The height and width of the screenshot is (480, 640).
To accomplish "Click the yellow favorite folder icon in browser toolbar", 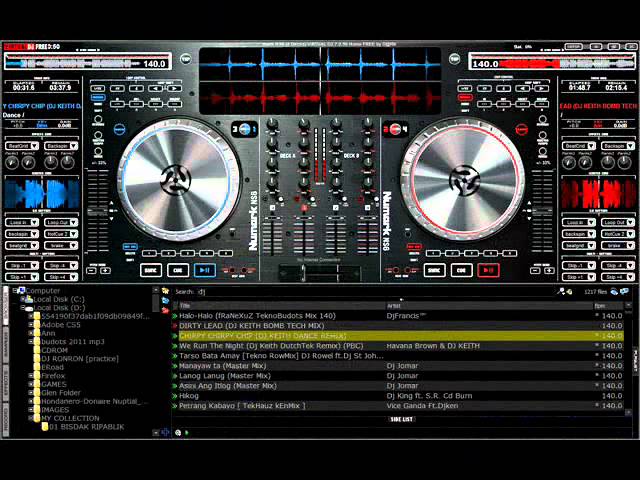I will [x=165, y=291].
